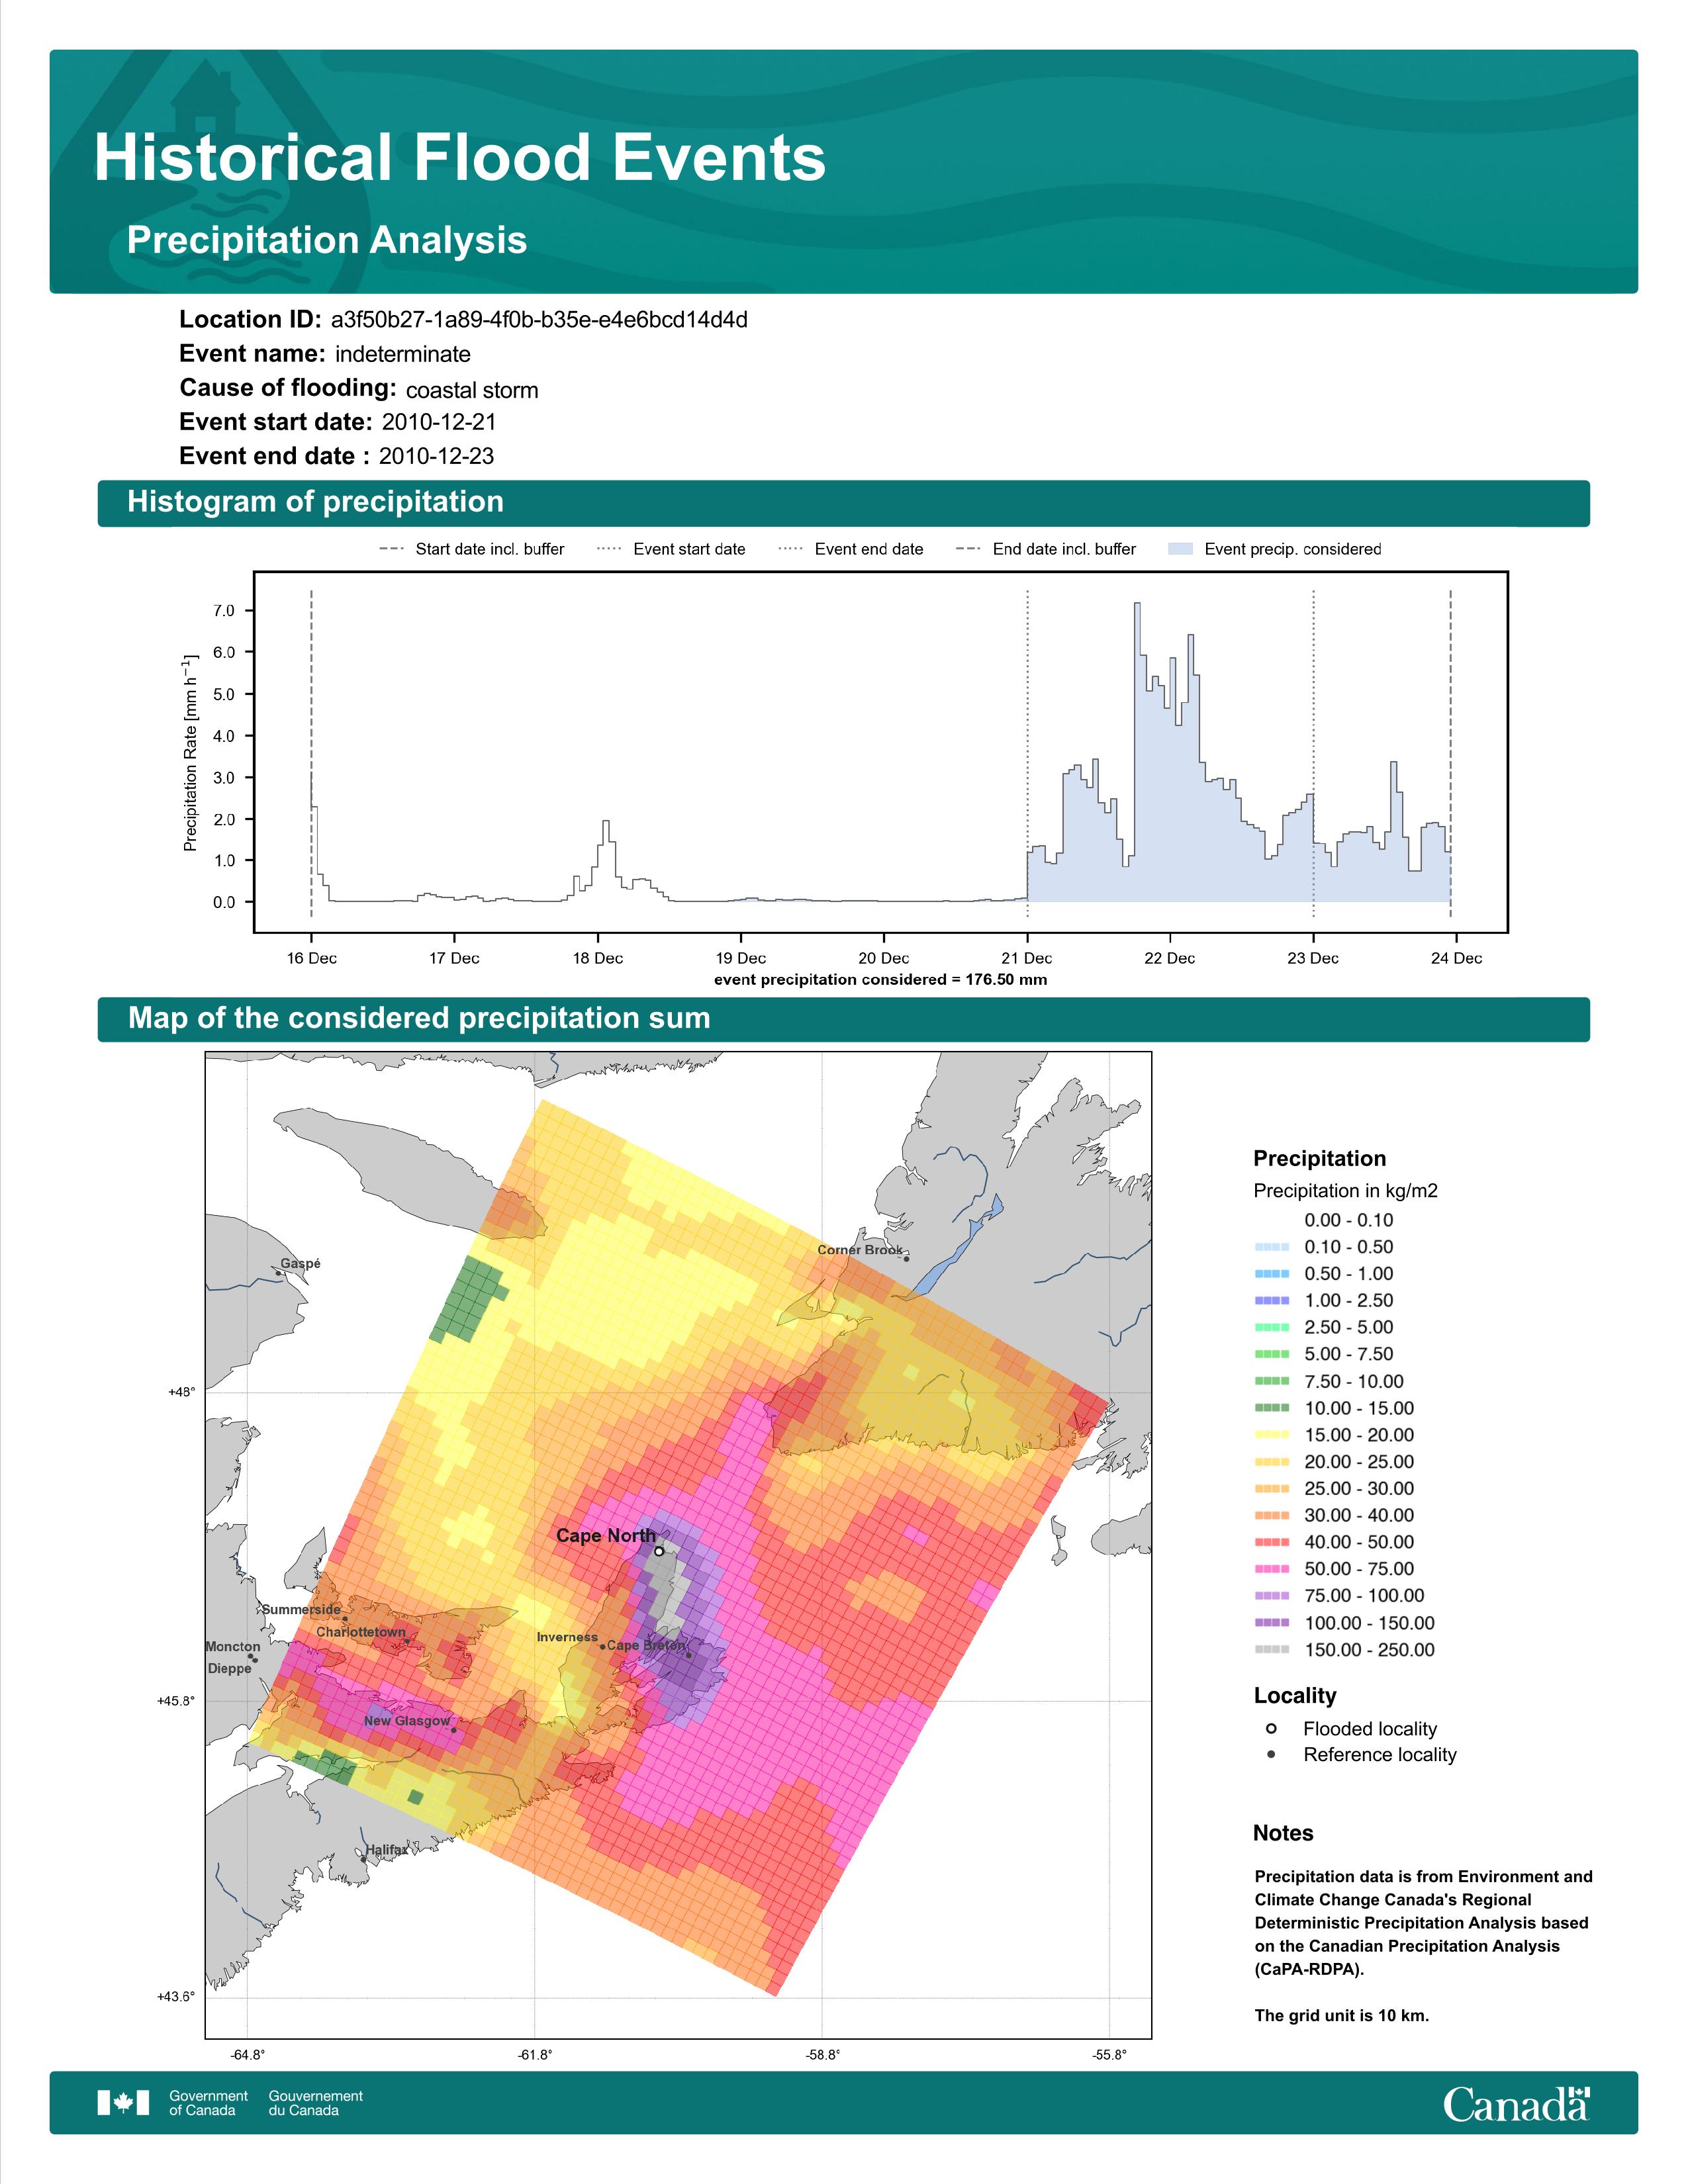Click the 24 Dec x-axis label
The height and width of the screenshot is (2184, 1688).
tap(1456, 958)
